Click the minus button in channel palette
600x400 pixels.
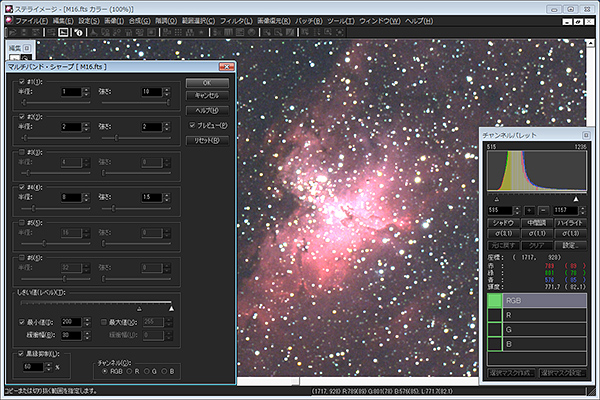[543, 210]
